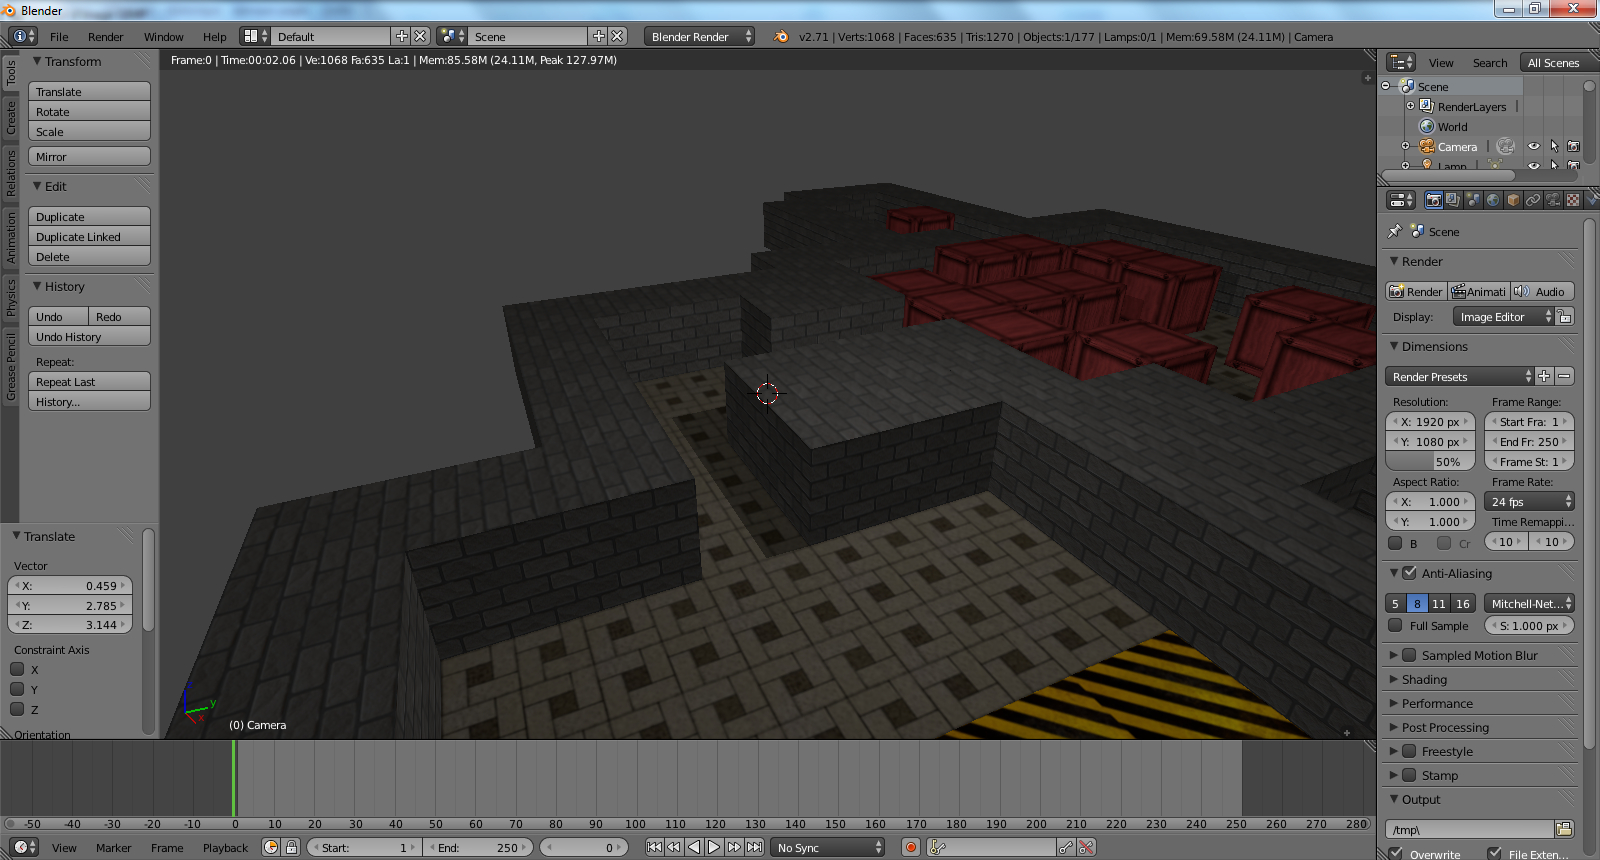Jump to the first frame
Screen dimensions: 1600x860
point(654,847)
